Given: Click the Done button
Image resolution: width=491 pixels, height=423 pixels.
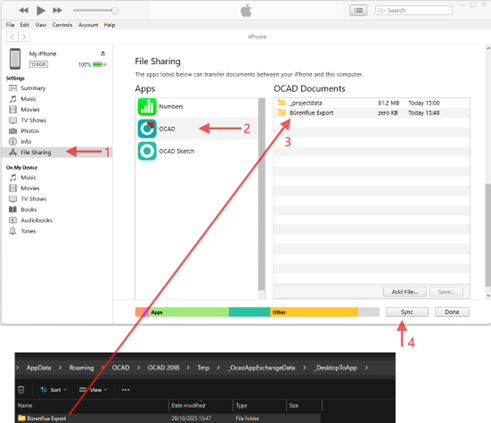Looking at the screenshot, I should click(x=452, y=312).
